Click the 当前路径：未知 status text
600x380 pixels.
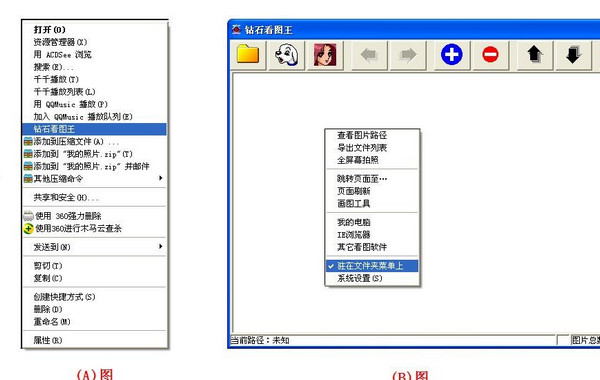pos(260,340)
